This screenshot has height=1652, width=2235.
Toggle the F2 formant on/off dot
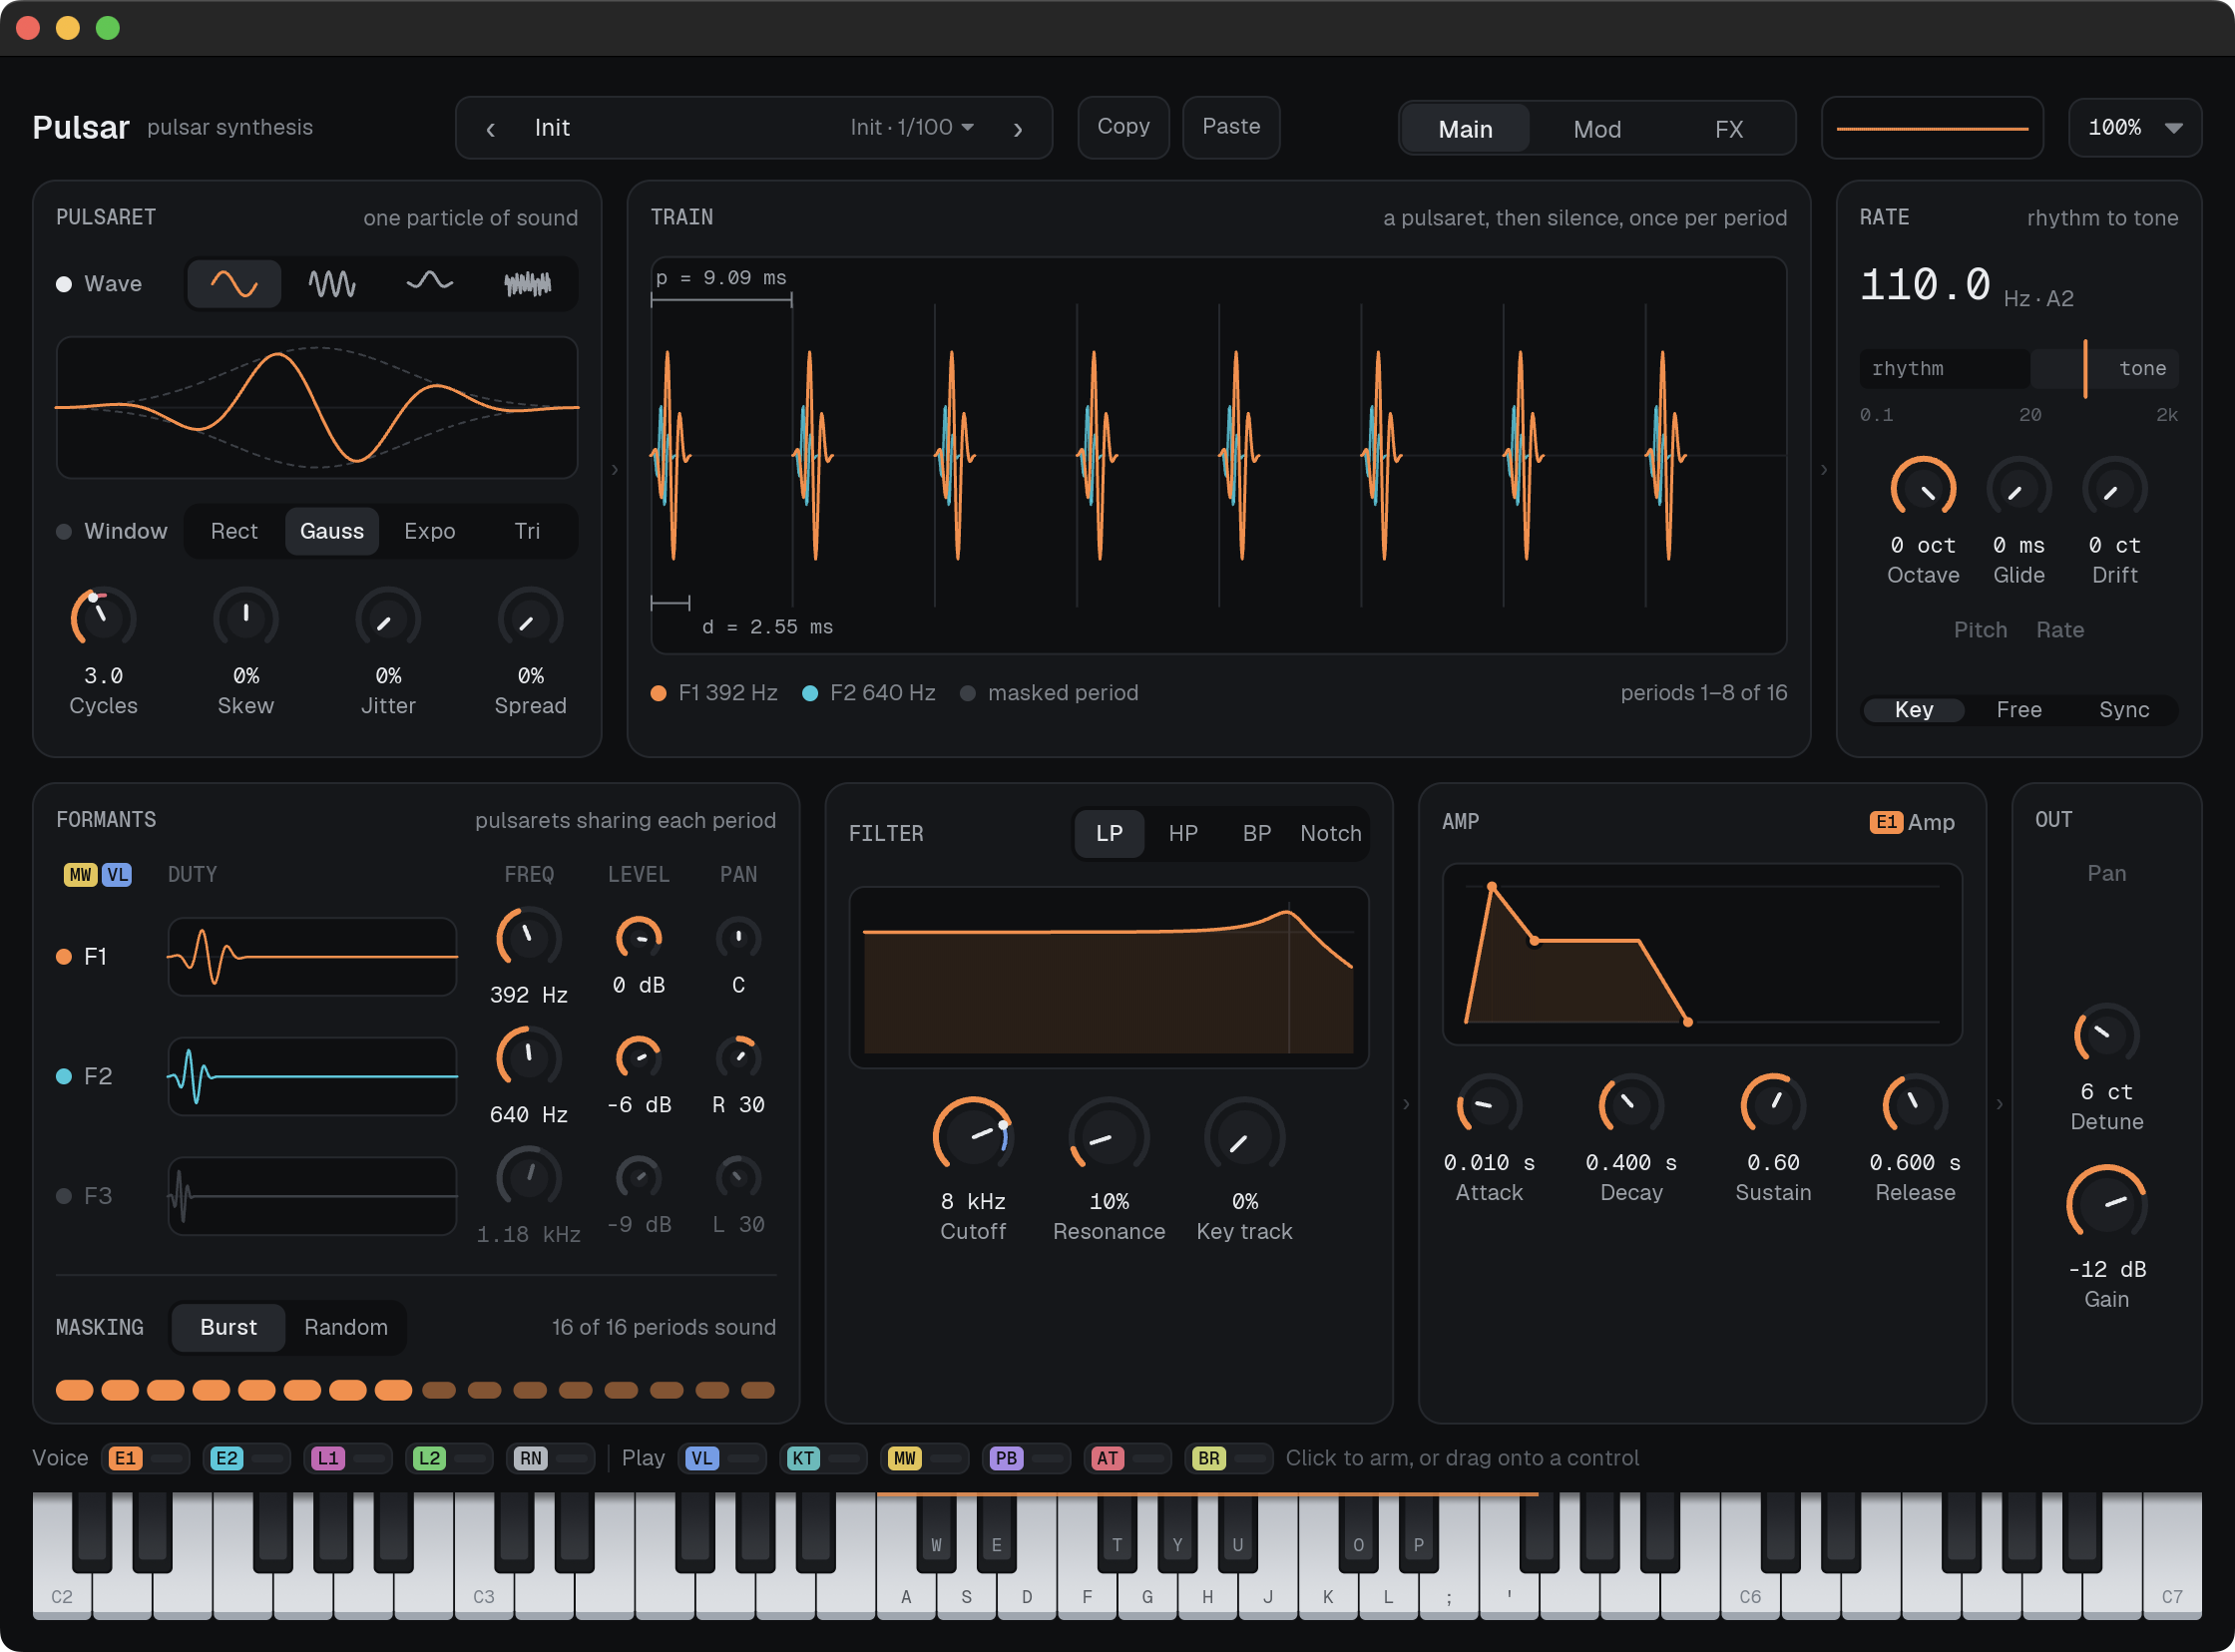64,1076
